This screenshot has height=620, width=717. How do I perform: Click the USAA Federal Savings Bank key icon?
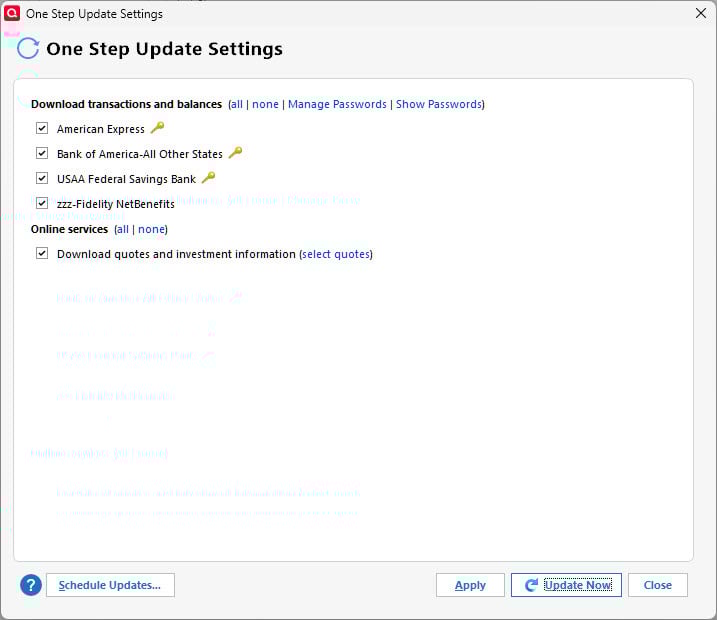click(x=209, y=177)
